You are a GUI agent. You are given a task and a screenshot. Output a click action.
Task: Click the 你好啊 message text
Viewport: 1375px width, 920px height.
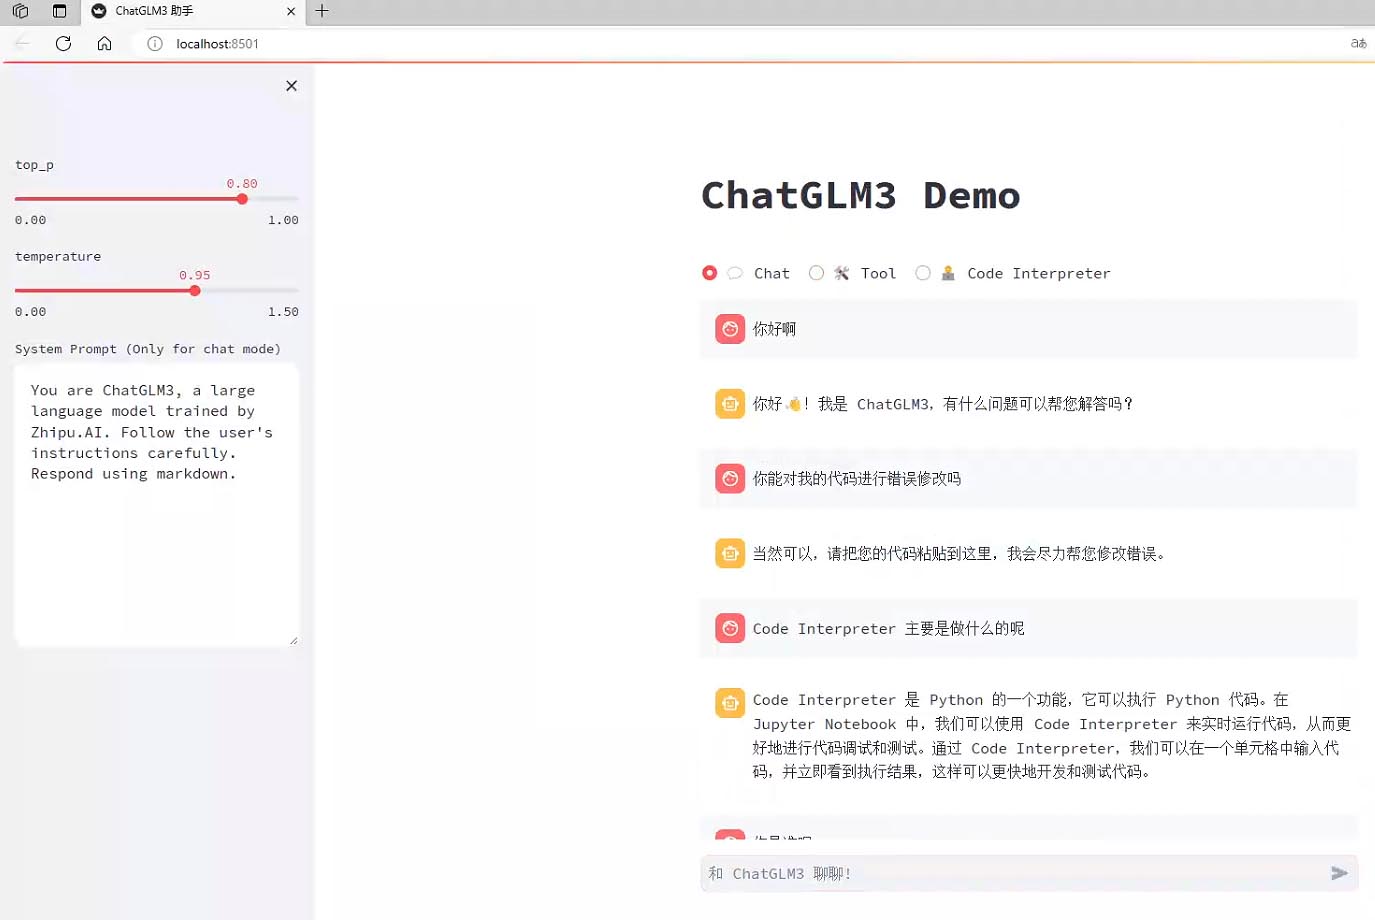(774, 329)
